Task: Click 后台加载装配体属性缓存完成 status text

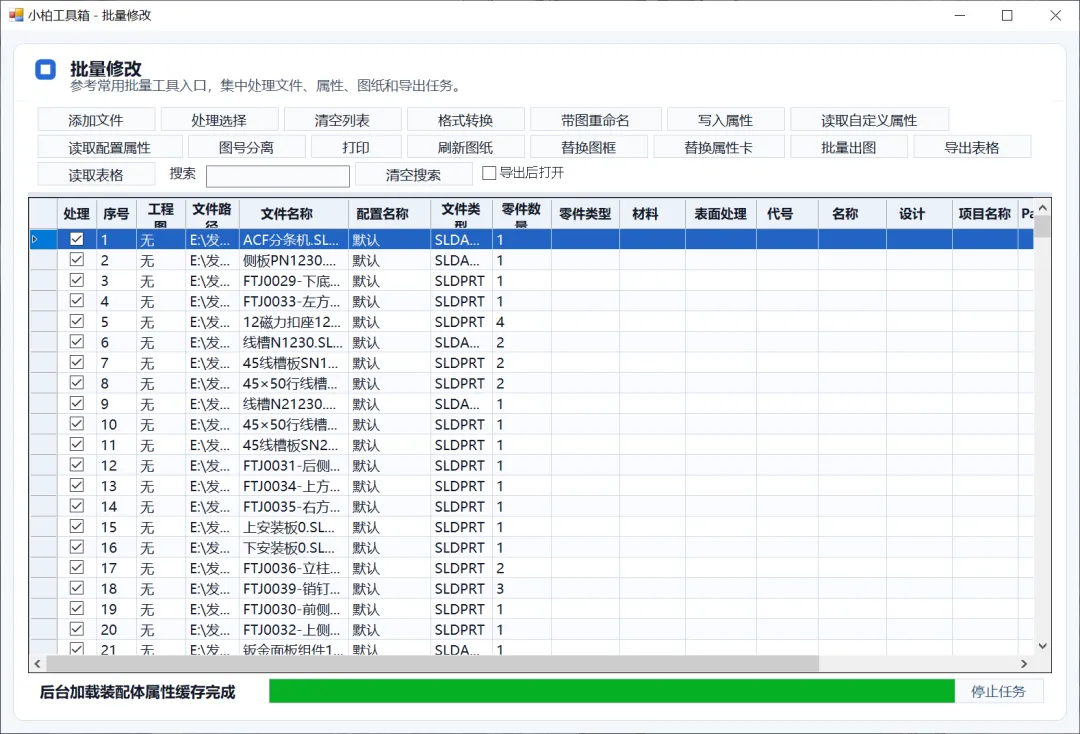Action: pos(138,692)
